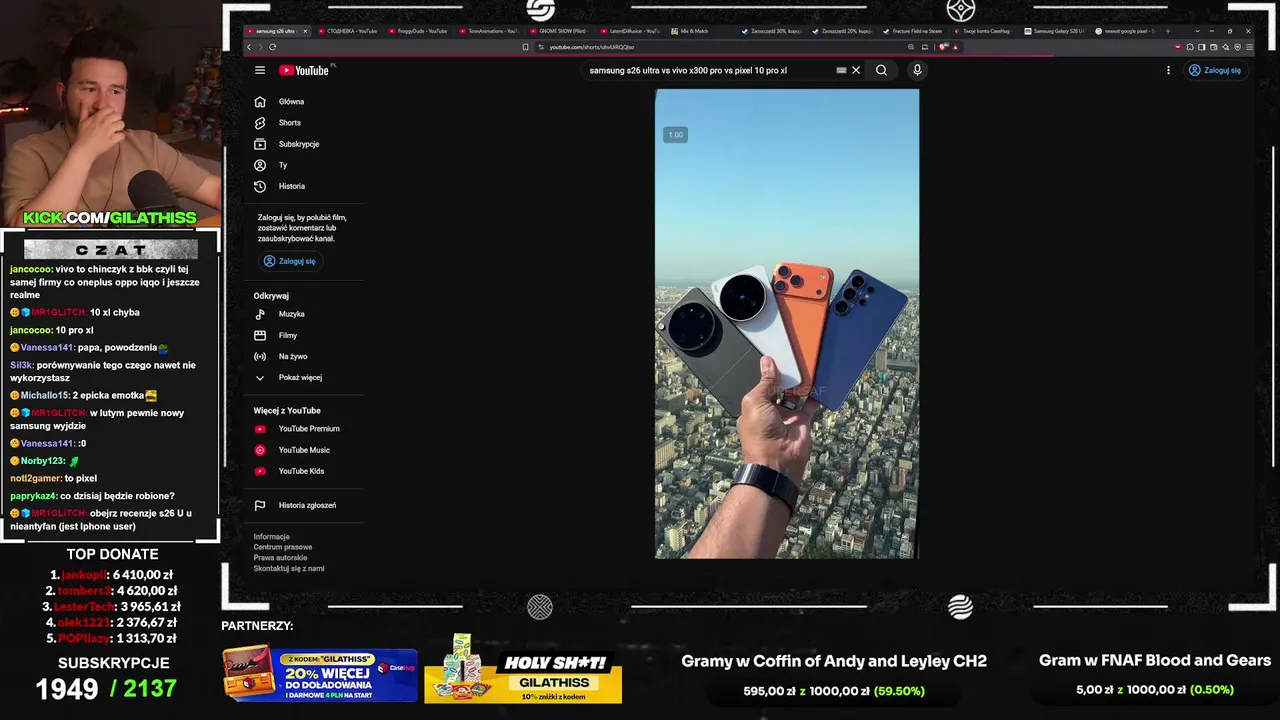Screen dimensions: 1280x720
Task: Click the 1.00 speed badge on the Short
Action: point(676,135)
